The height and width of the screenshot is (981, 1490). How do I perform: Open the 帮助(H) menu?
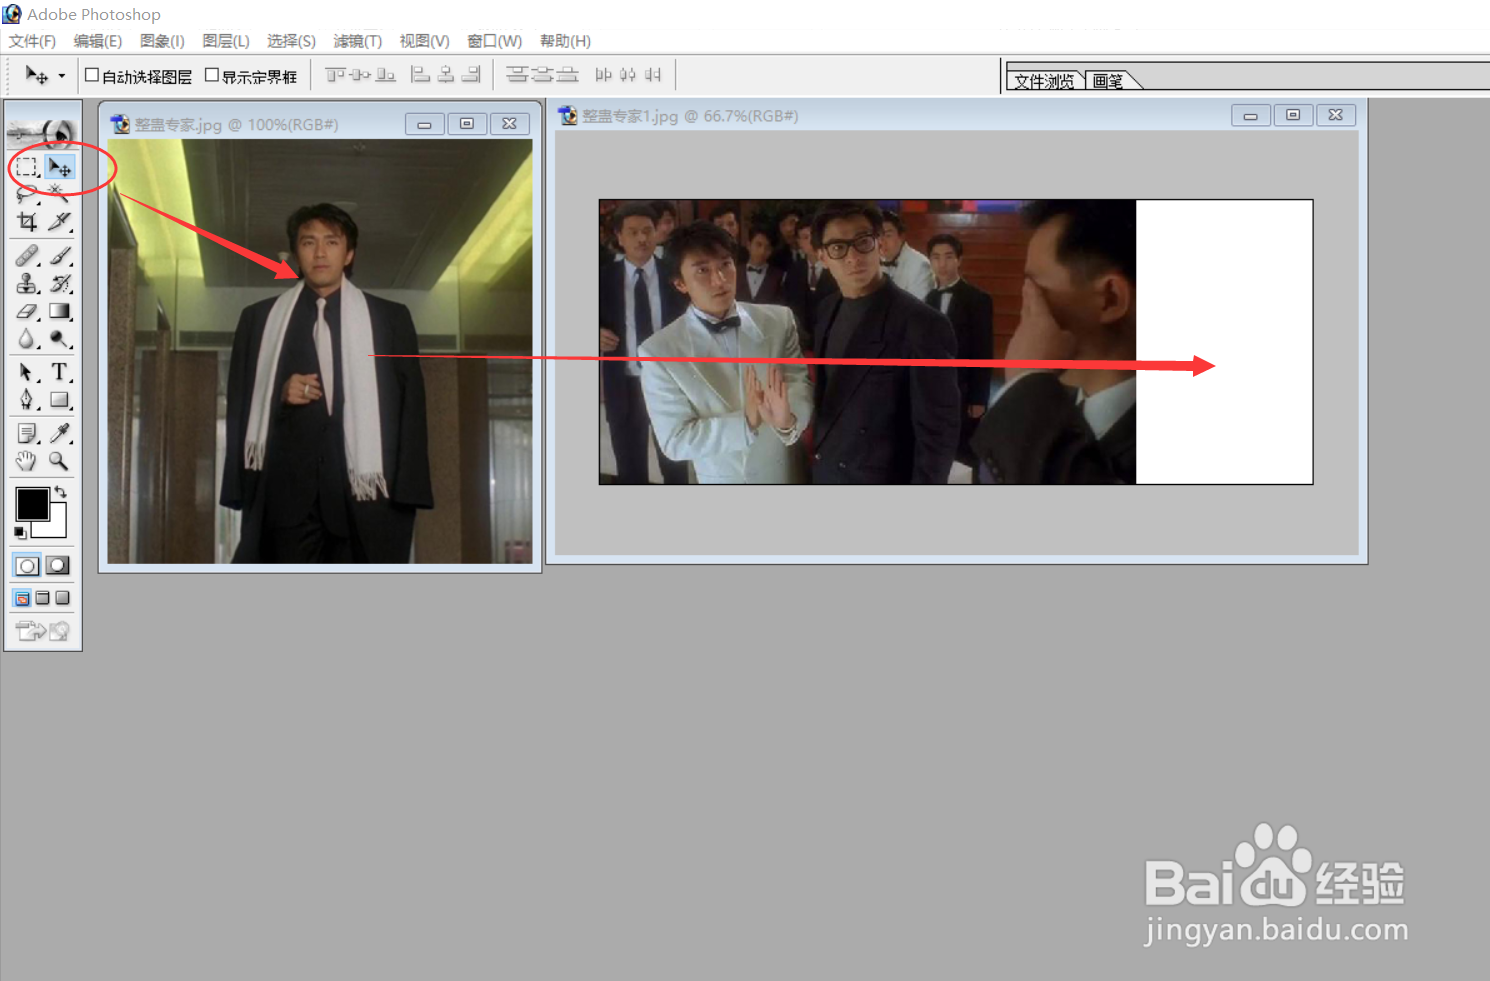coord(565,41)
